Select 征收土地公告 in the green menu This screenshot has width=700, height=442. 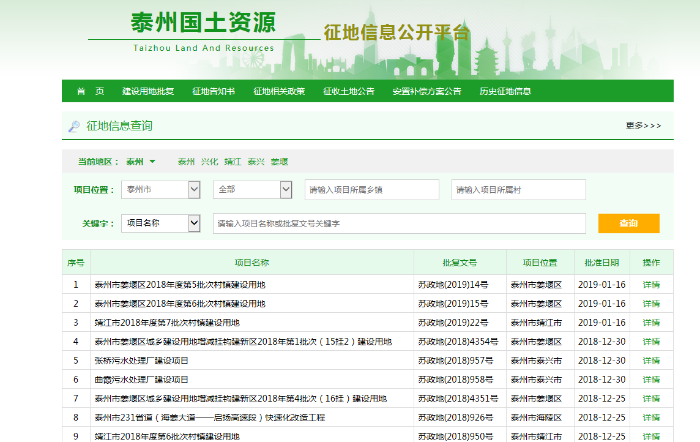[x=348, y=91]
